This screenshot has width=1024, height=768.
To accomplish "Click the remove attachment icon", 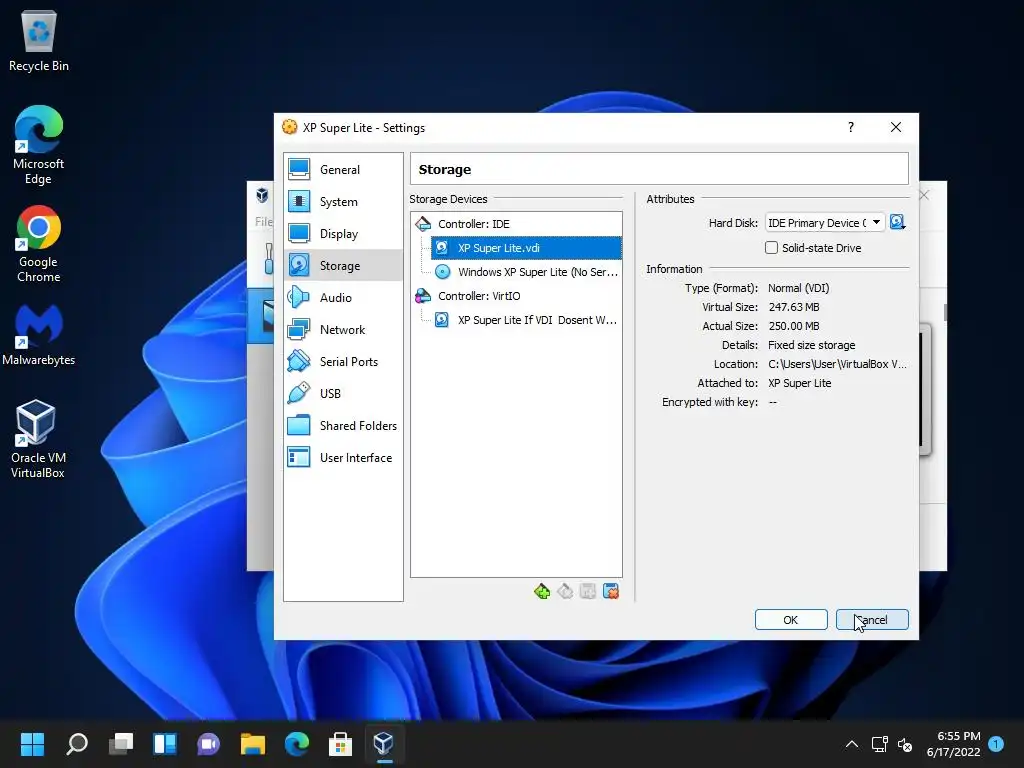I will click(x=611, y=592).
